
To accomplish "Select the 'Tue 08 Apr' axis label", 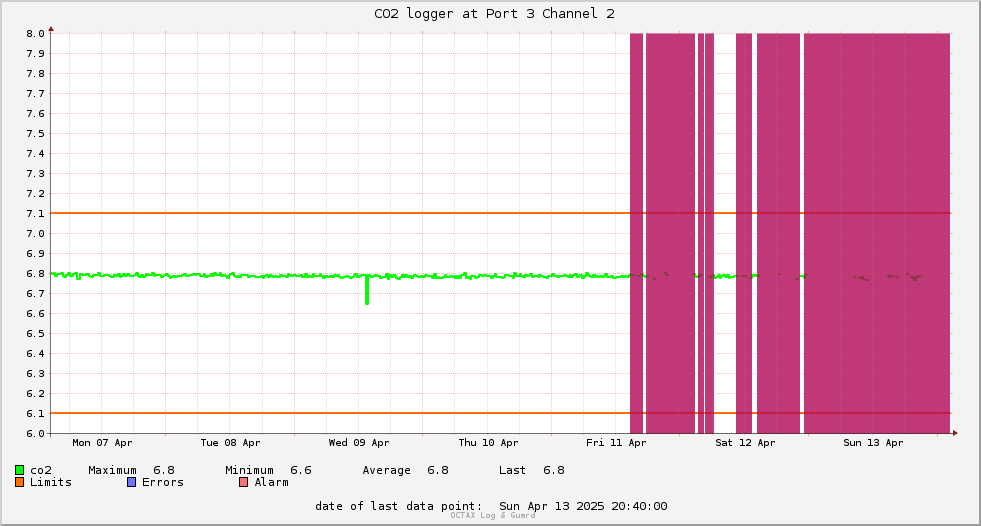I will pos(230,443).
